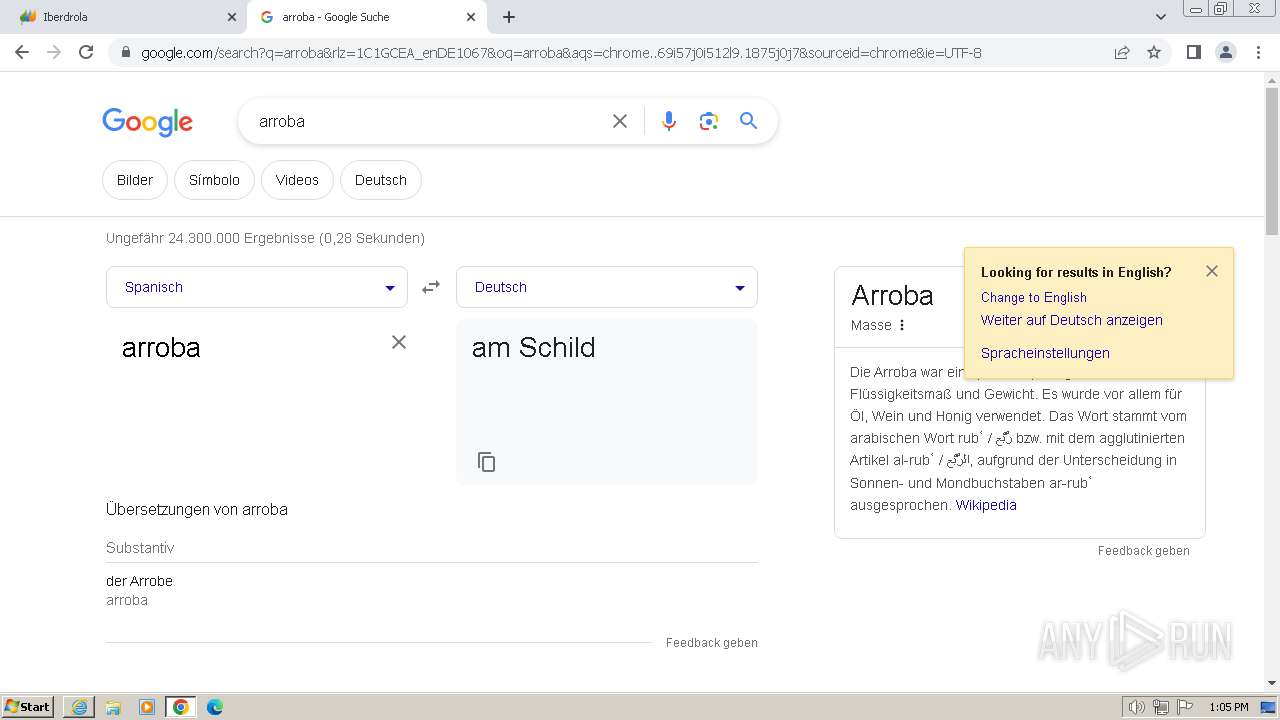This screenshot has height=720, width=1280.
Task: Click the volume speaker tray icon
Action: click(1136, 707)
